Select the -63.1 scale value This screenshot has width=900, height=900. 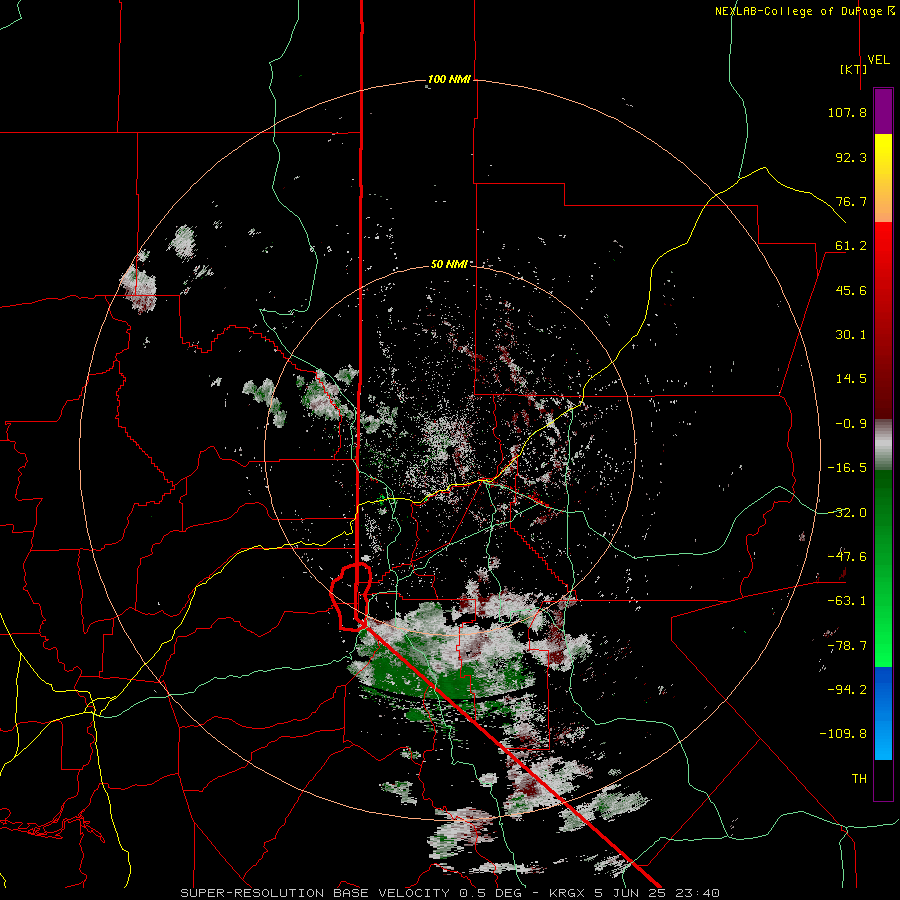(x=847, y=601)
